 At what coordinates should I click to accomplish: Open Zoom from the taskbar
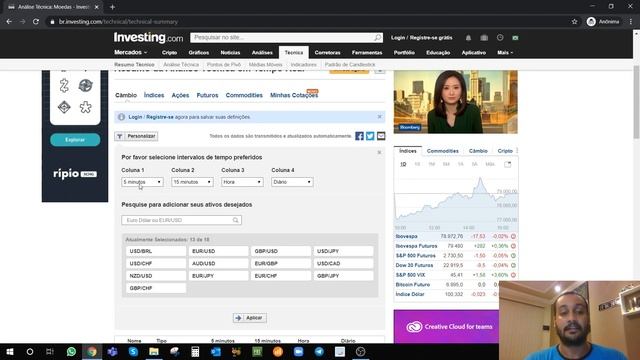click(298, 351)
